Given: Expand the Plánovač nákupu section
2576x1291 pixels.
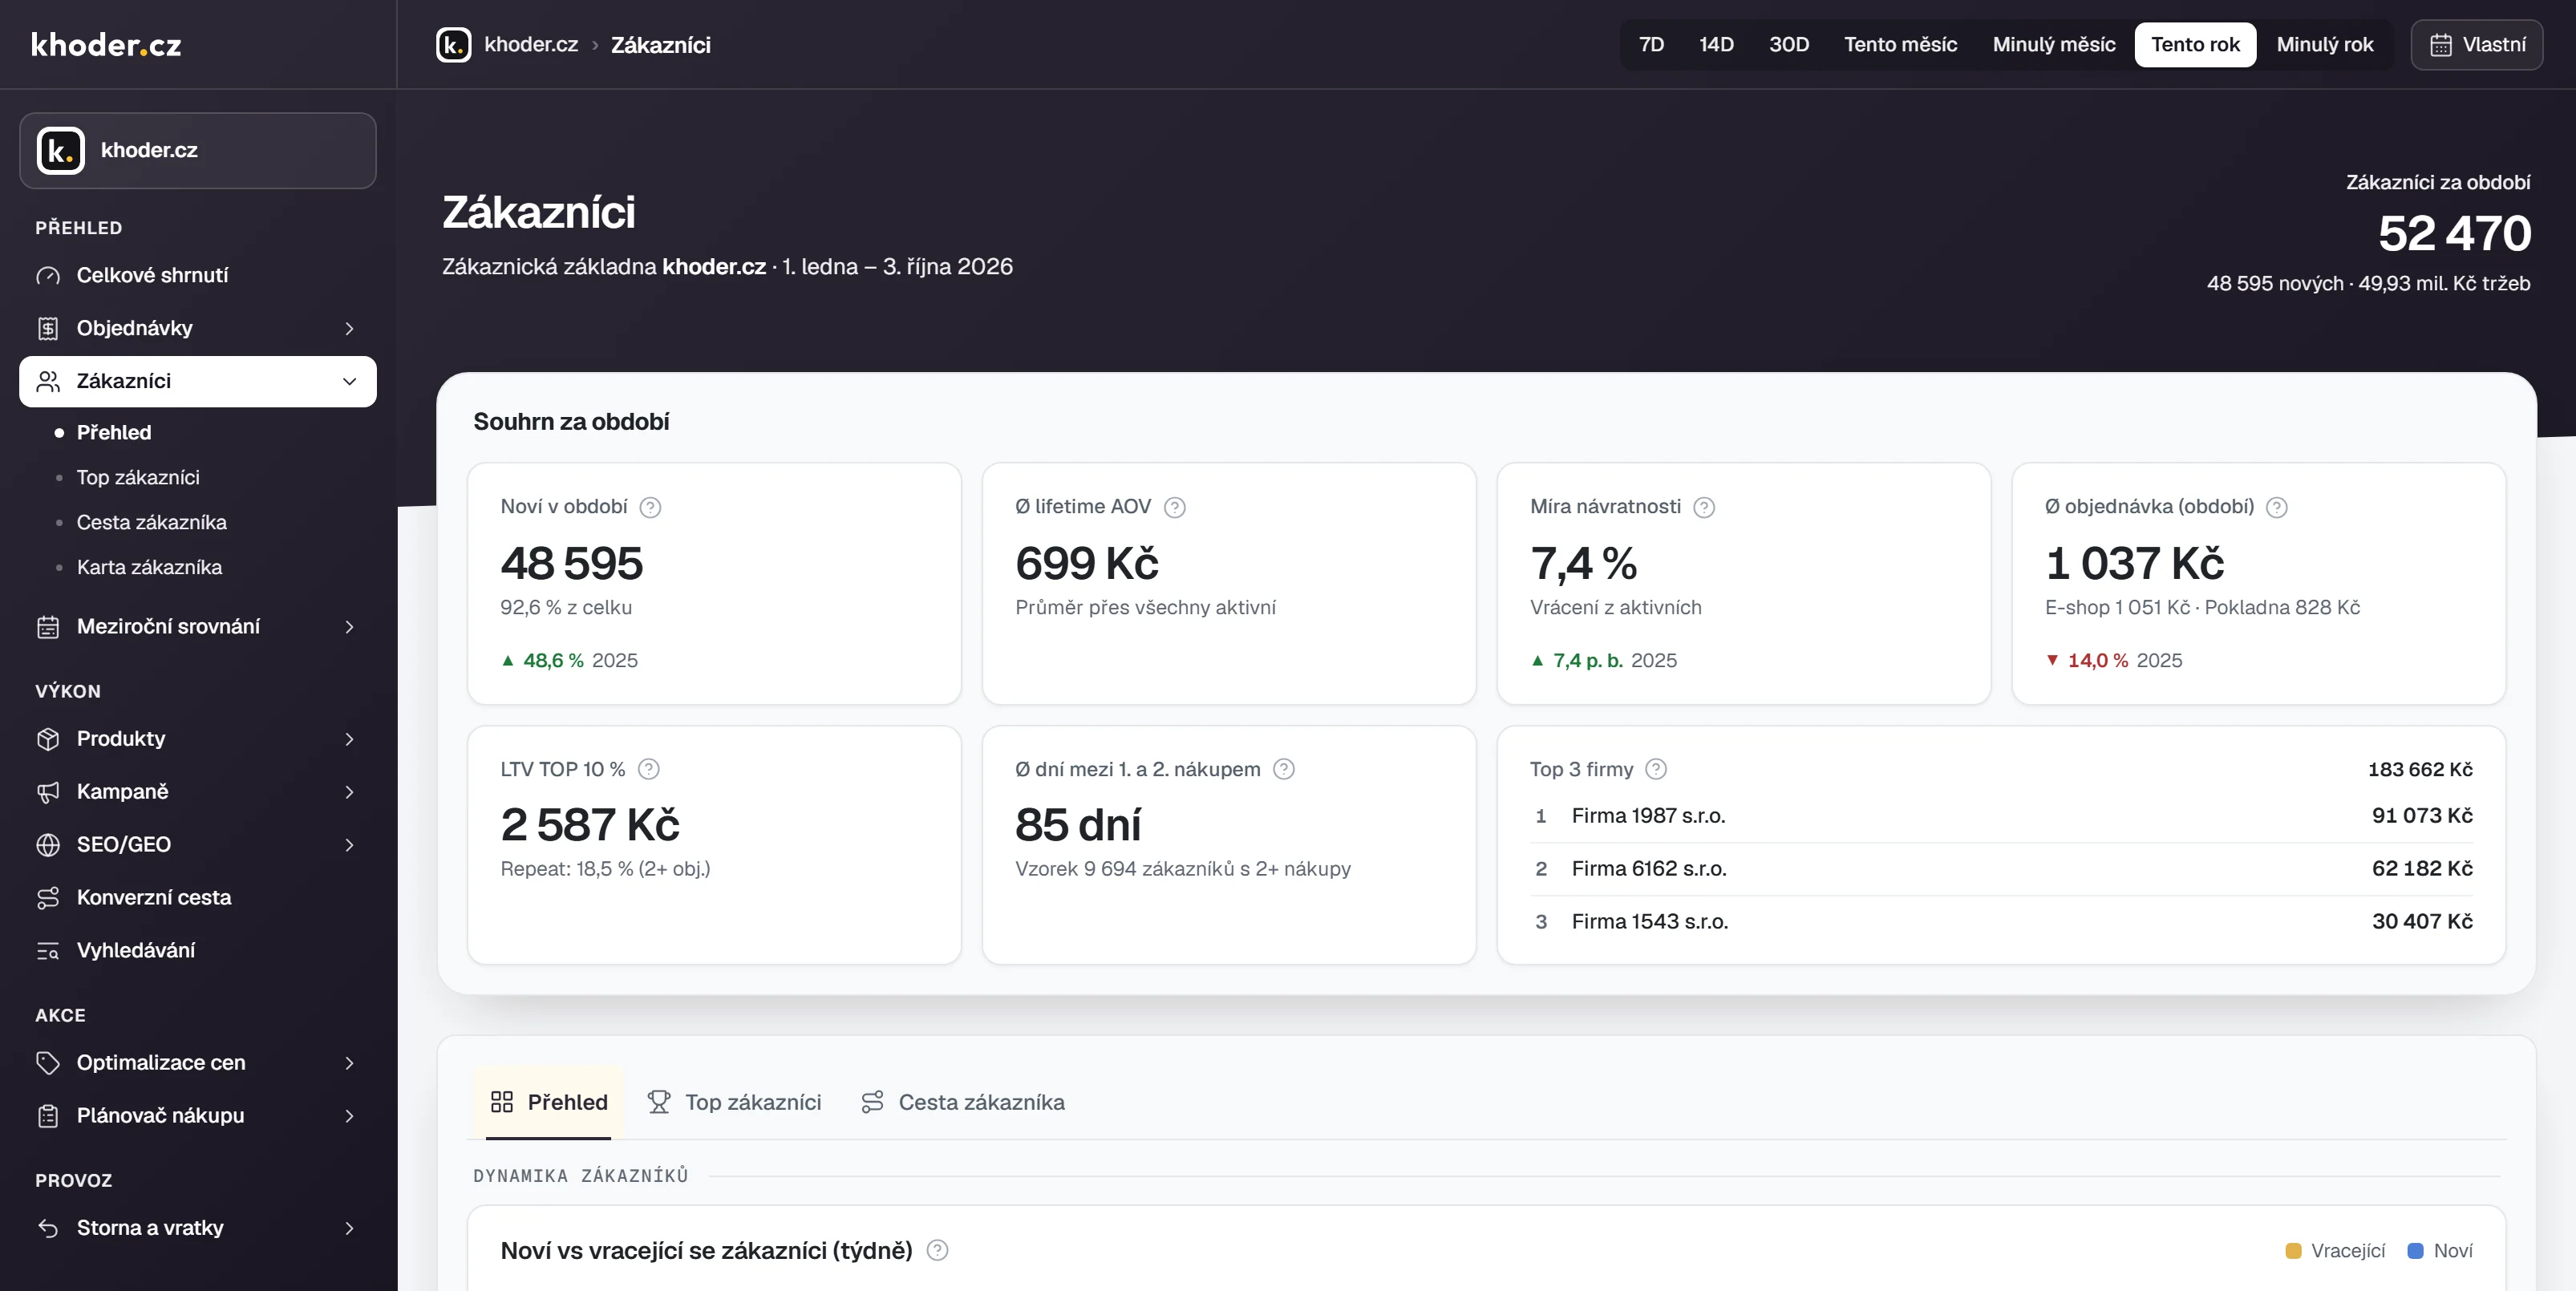Looking at the screenshot, I should [198, 1116].
